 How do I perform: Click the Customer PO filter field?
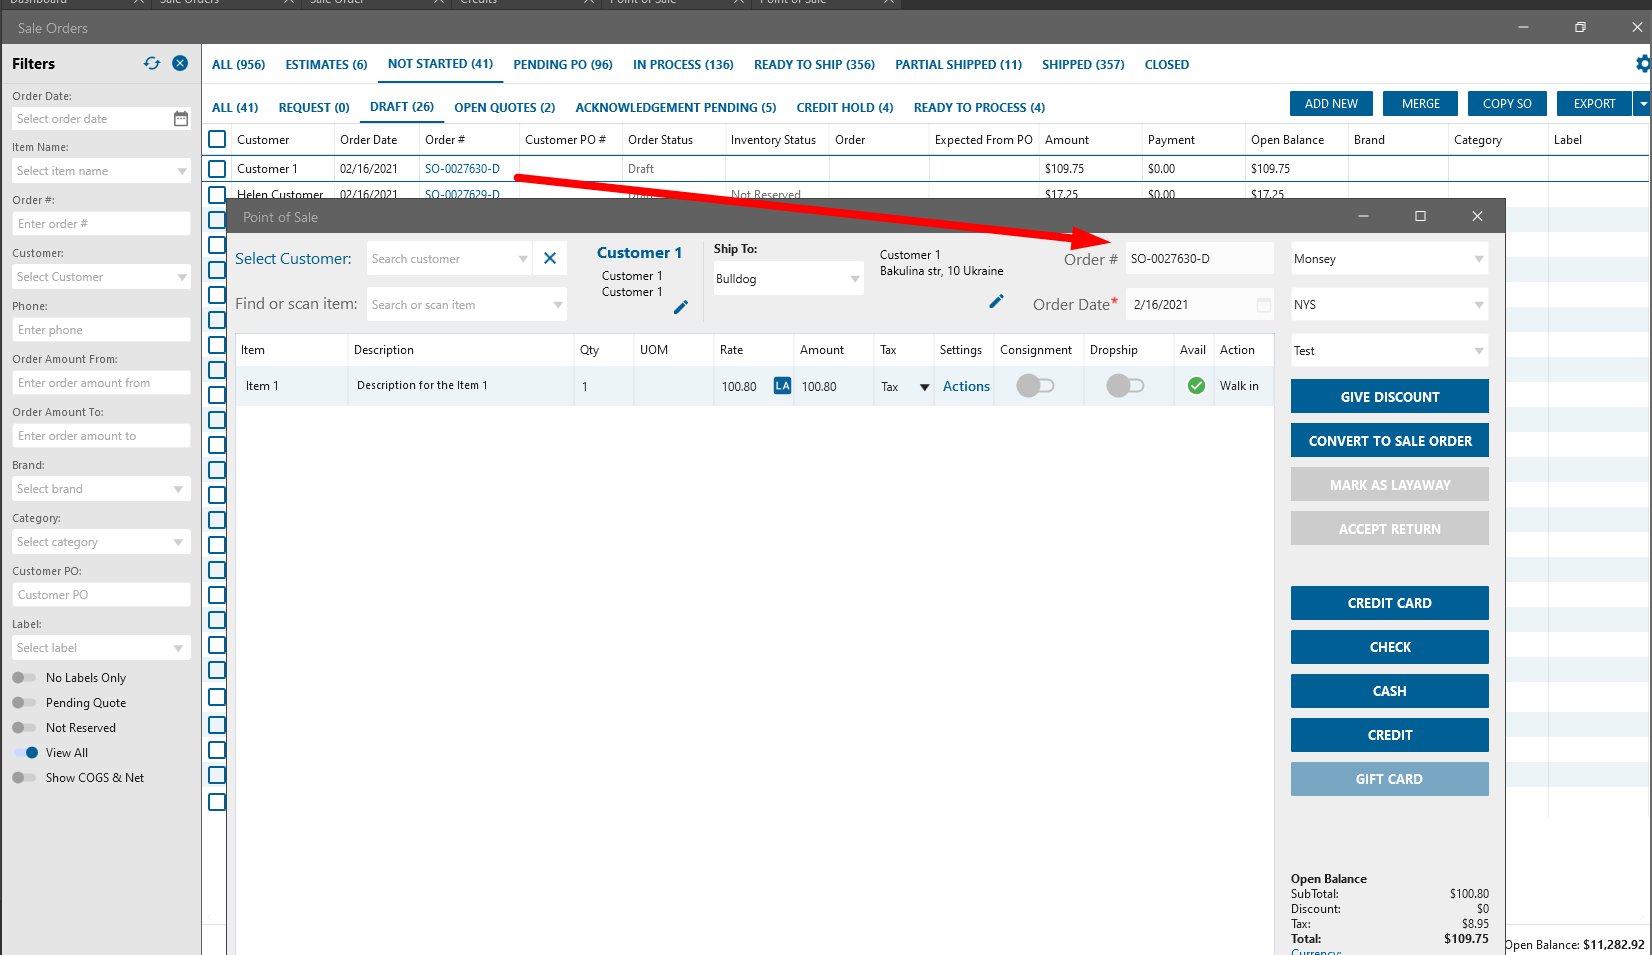(101, 595)
